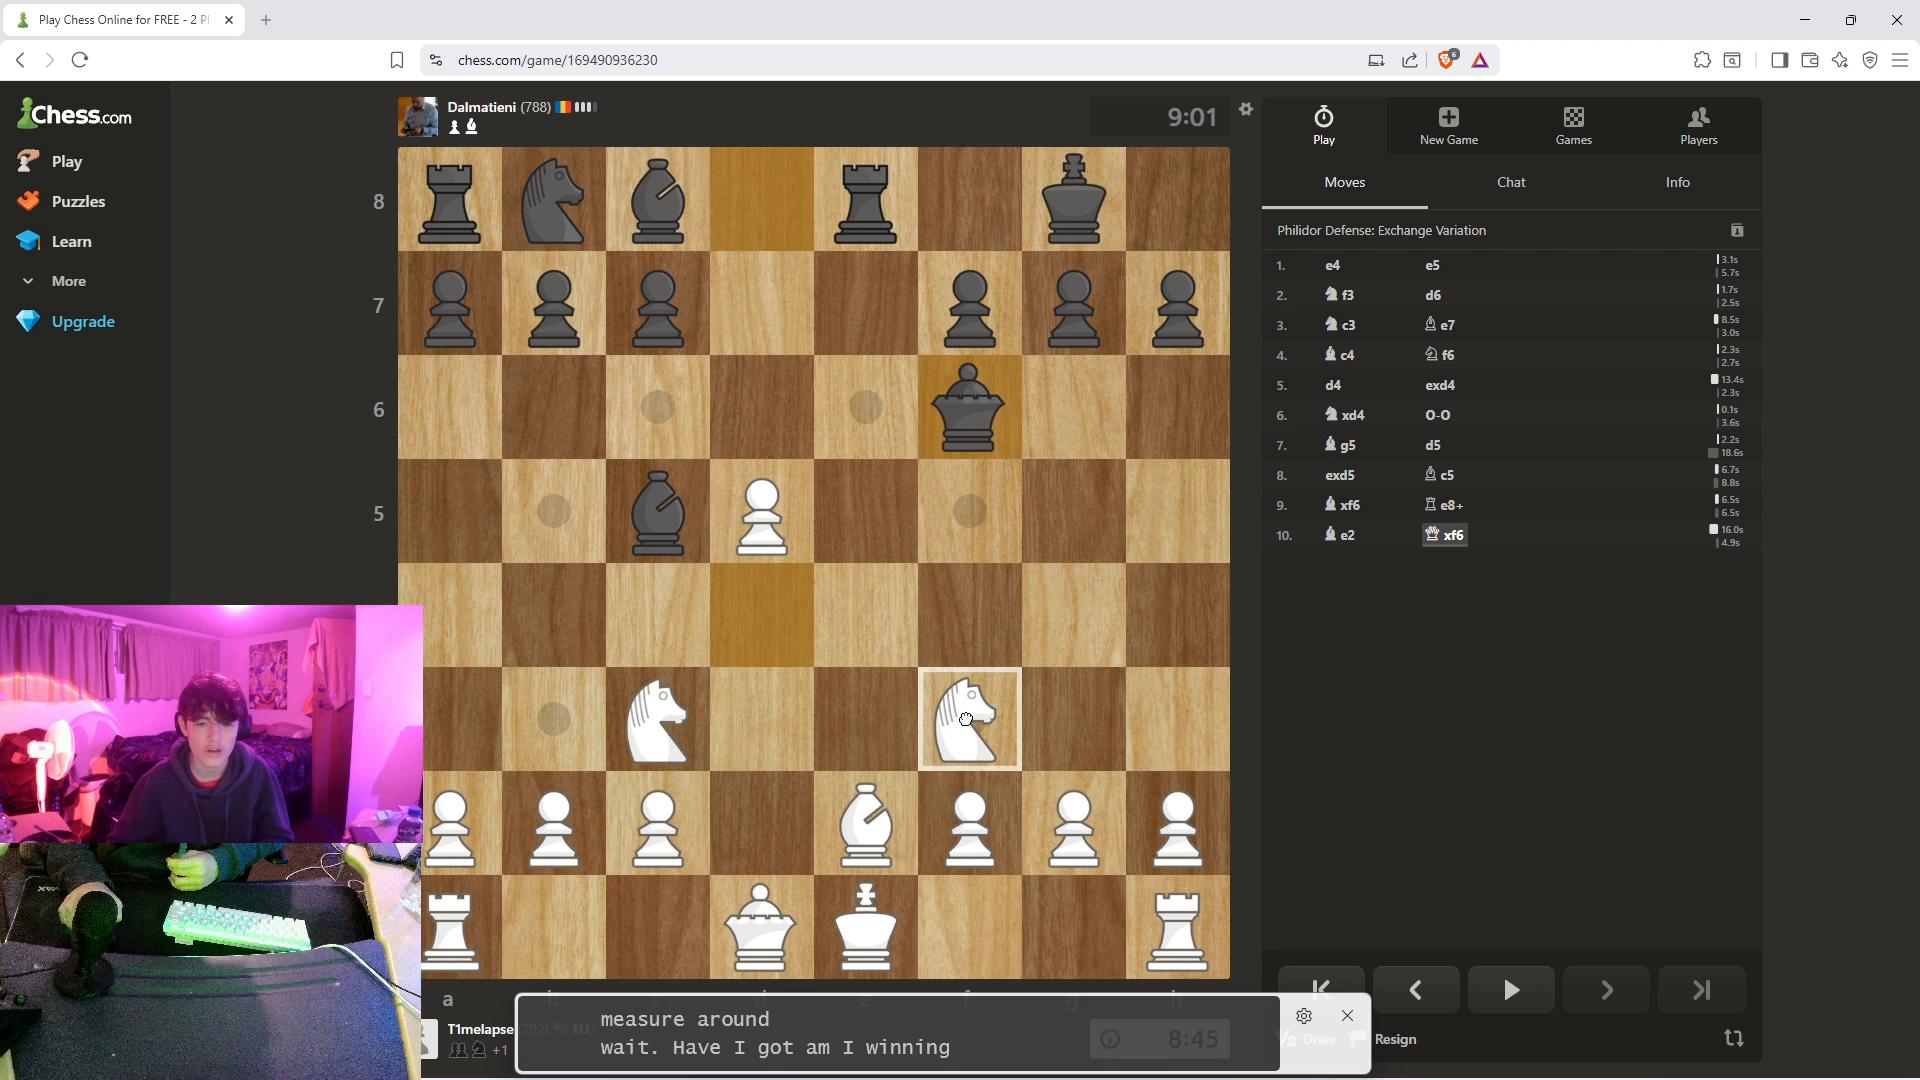1920x1080 pixels.
Task: Open the board settings gear icon
Action: click(x=1246, y=109)
